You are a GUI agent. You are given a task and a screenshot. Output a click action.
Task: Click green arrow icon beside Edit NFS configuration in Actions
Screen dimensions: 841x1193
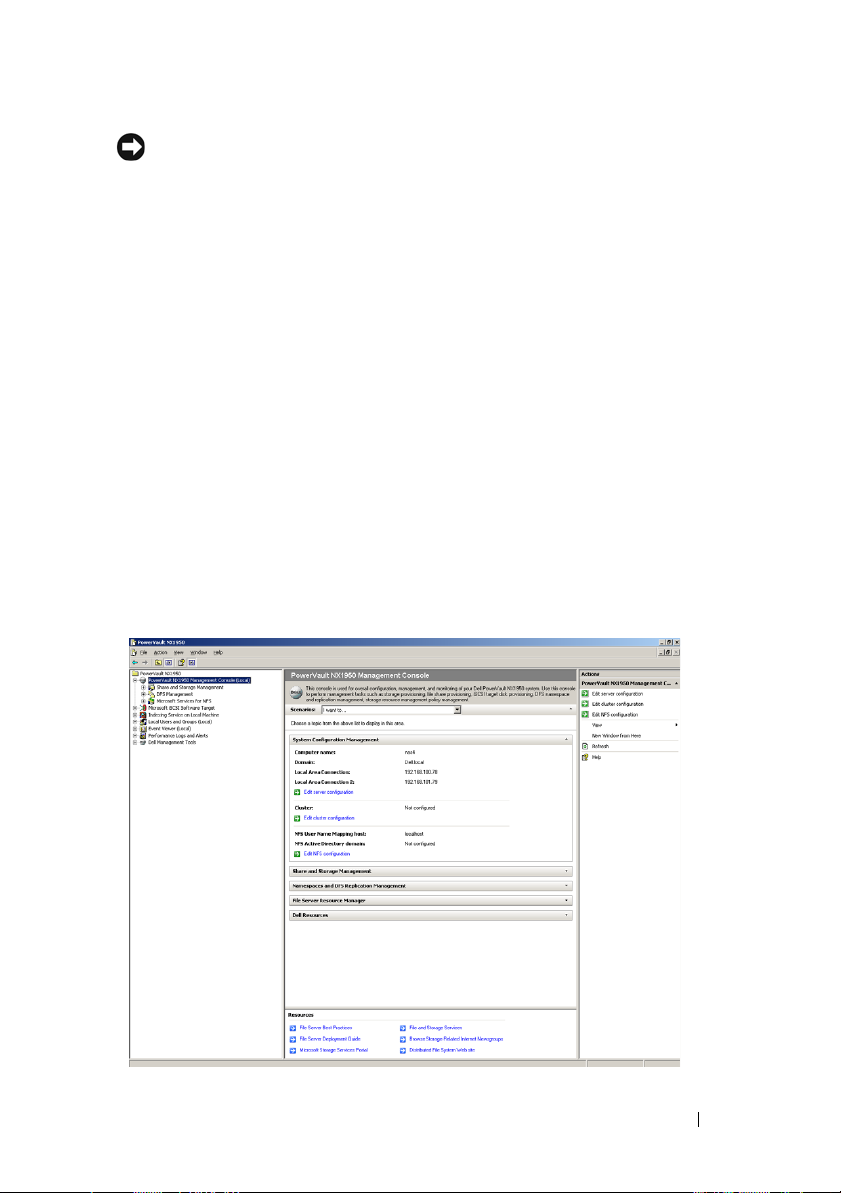click(x=585, y=714)
